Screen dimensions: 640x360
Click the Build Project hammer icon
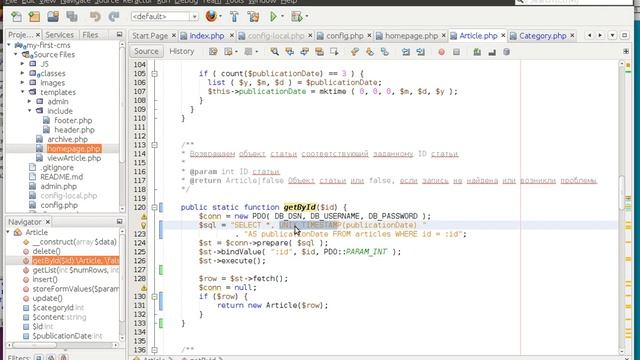[x=234, y=17]
